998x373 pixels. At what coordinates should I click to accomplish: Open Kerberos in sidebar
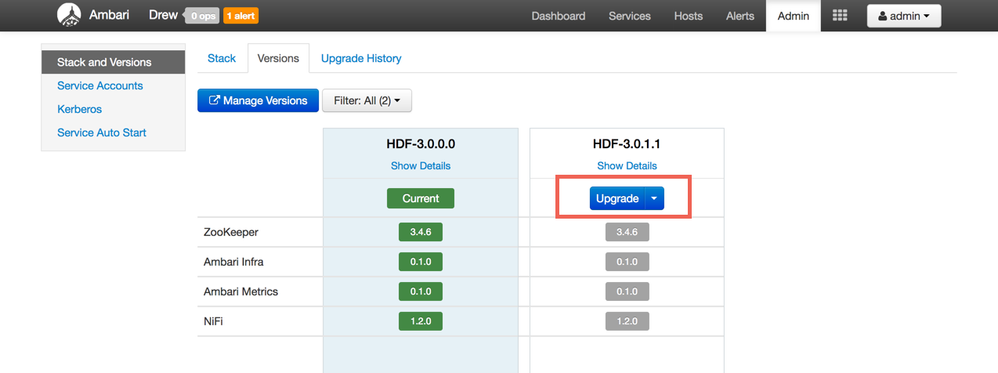coord(80,109)
